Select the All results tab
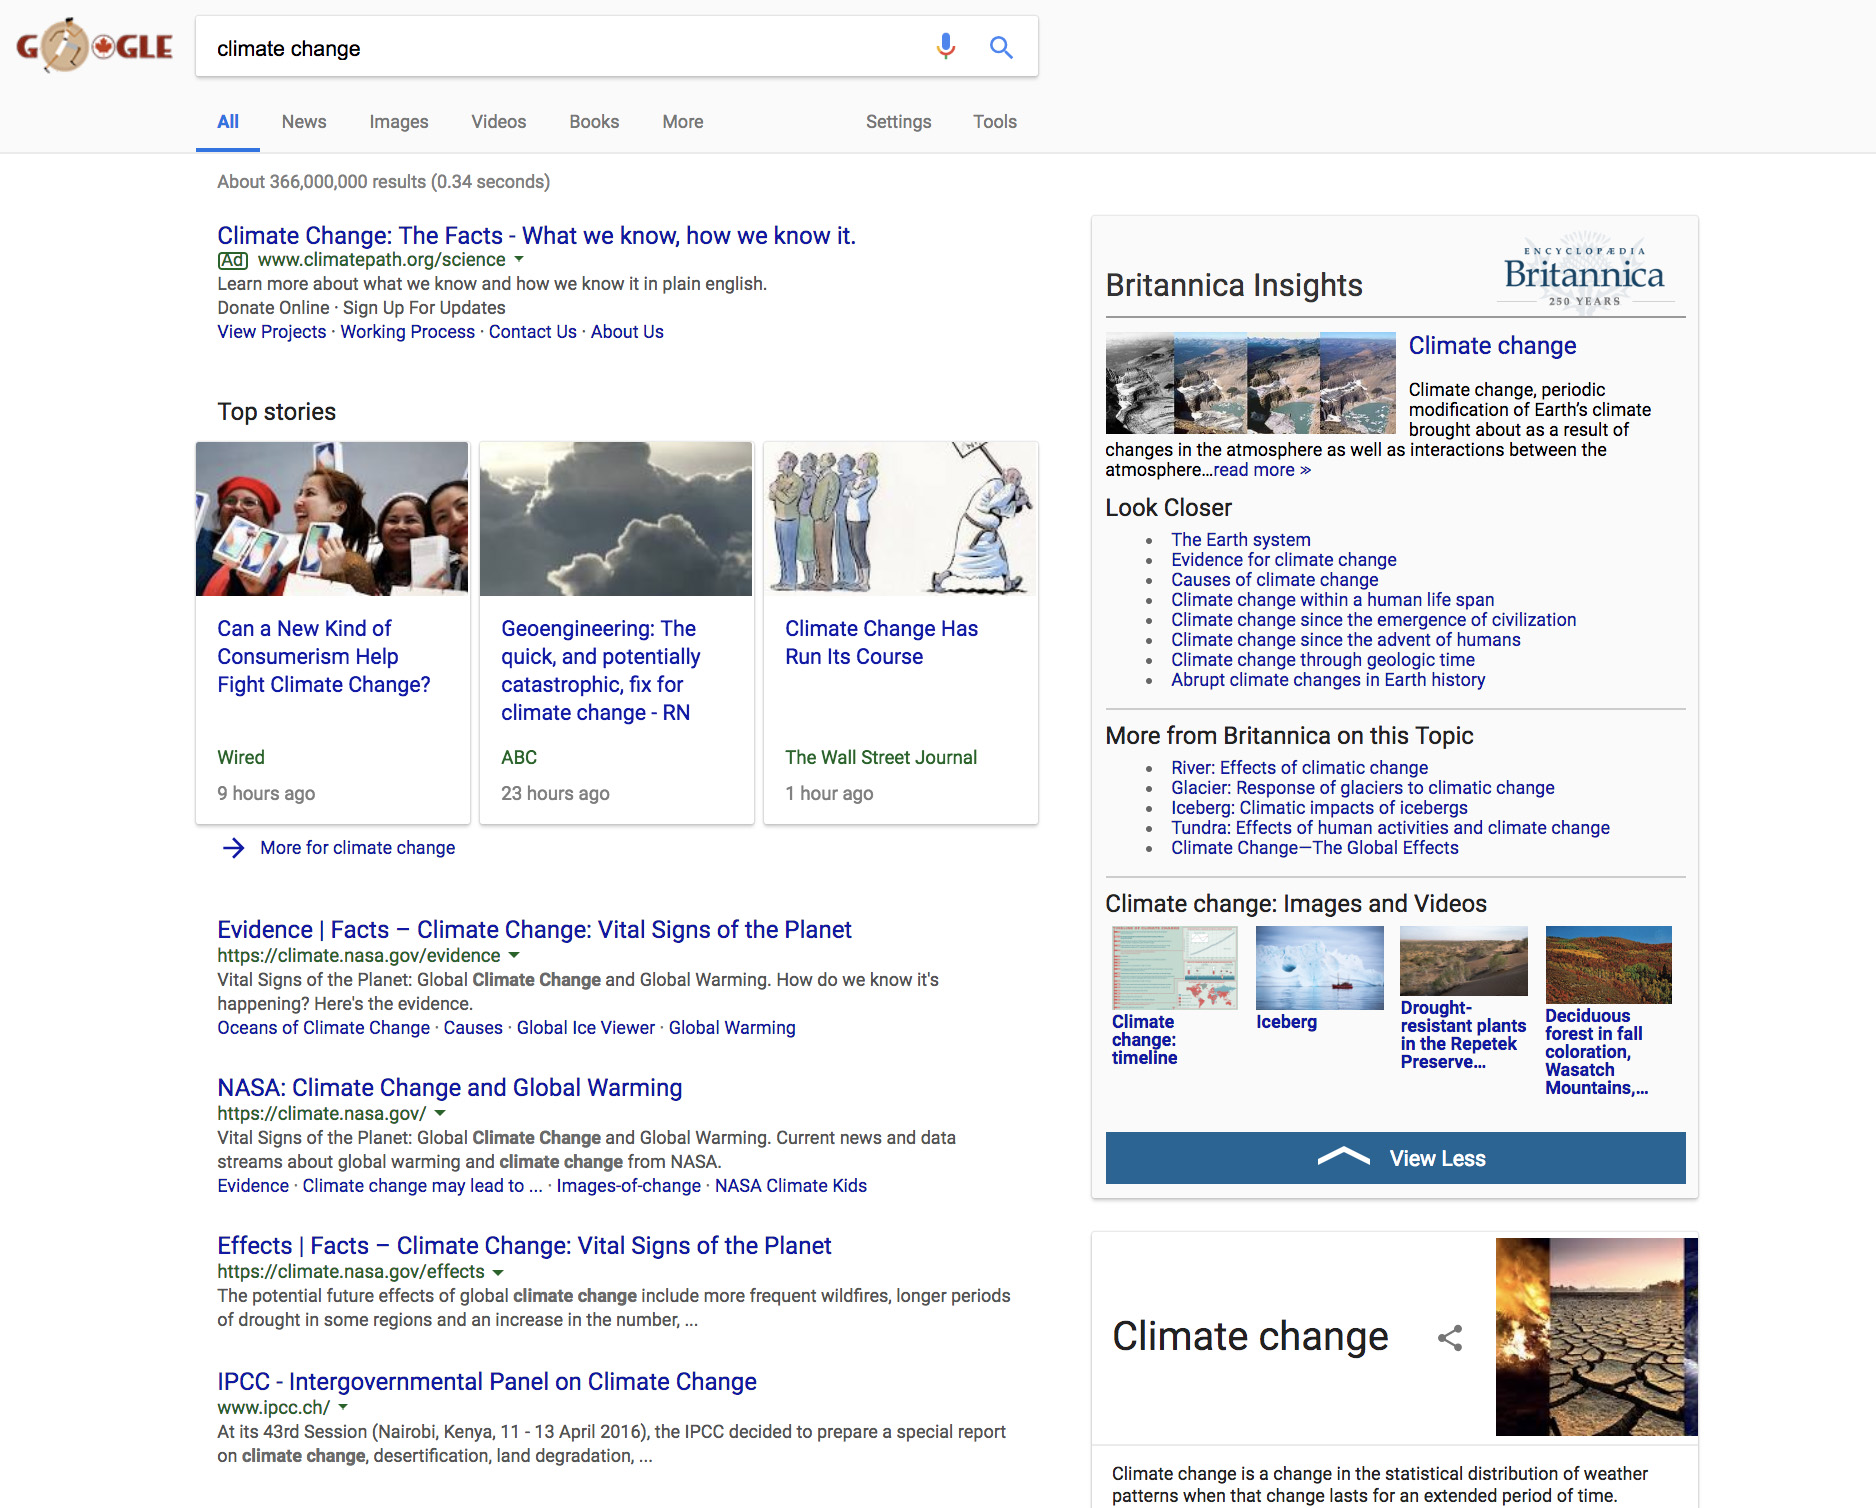Viewport: 1876px width, 1508px height. pyautogui.click(x=228, y=122)
